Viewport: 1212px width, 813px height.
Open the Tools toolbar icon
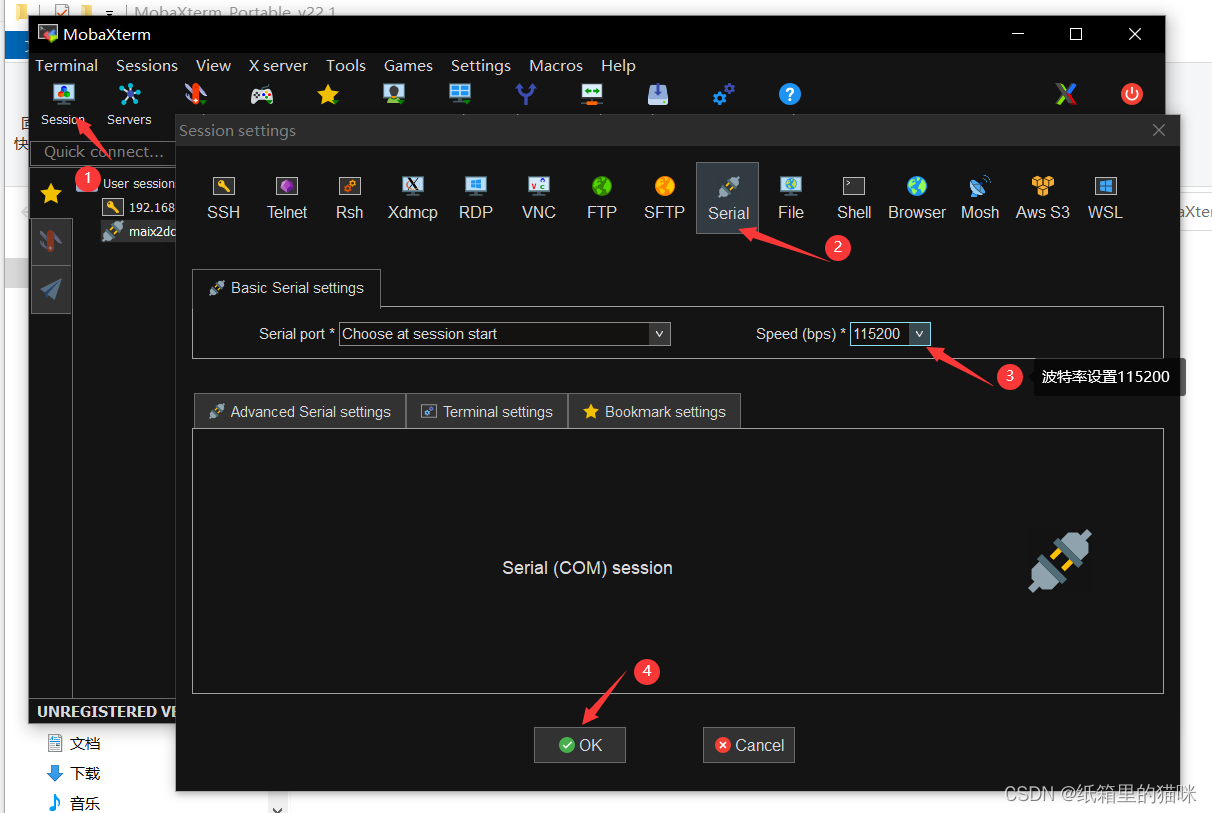point(196,95)
